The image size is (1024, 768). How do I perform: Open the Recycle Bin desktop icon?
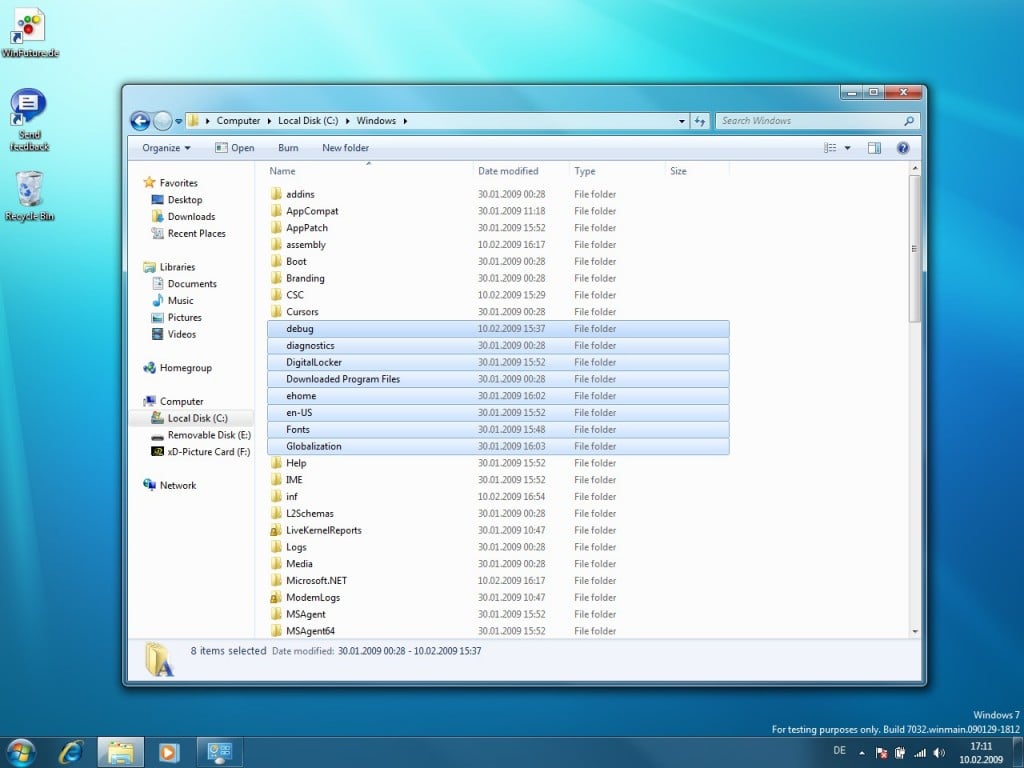[29, 196]
